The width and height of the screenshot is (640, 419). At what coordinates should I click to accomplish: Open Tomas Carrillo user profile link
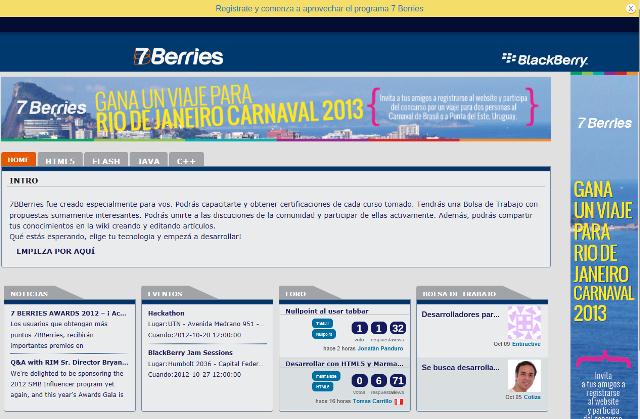372,401
